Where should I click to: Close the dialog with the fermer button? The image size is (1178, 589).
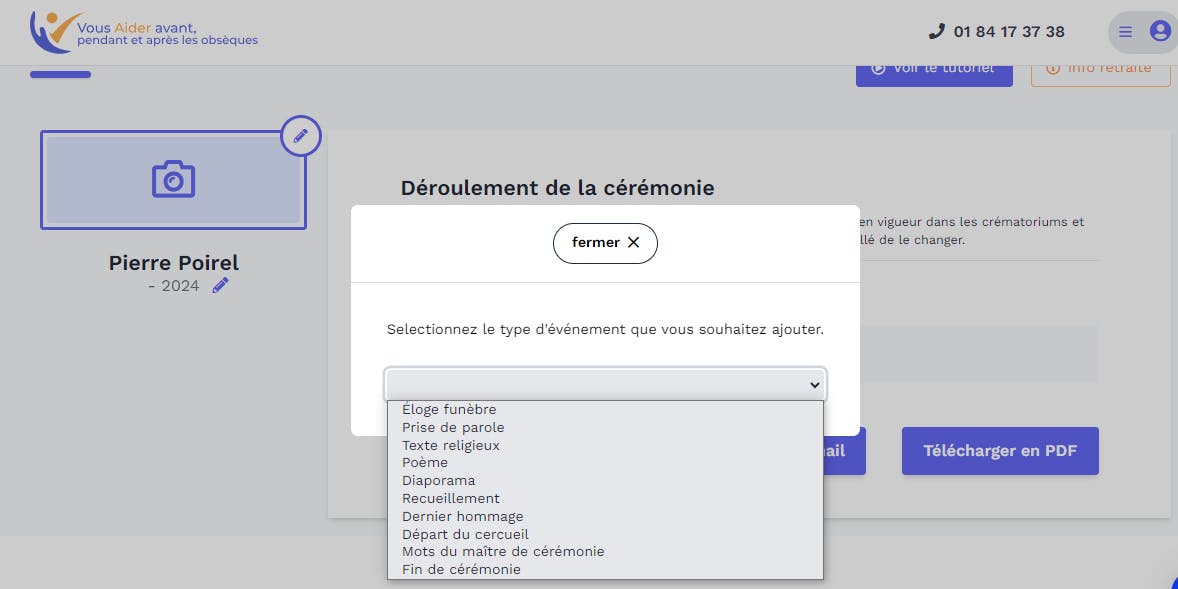tap(606, 243)
